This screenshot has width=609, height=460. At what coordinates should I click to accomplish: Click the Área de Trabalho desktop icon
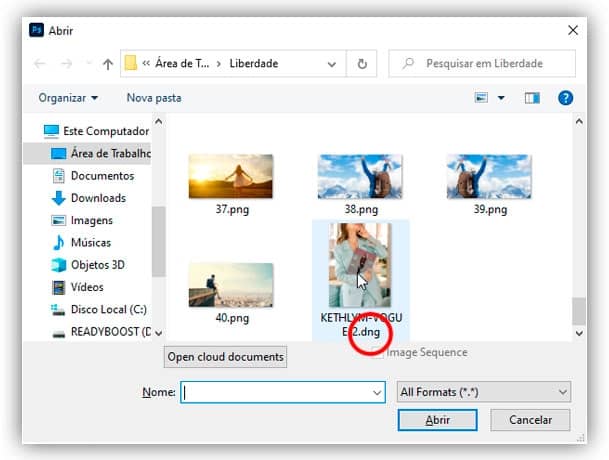point(59,153)
